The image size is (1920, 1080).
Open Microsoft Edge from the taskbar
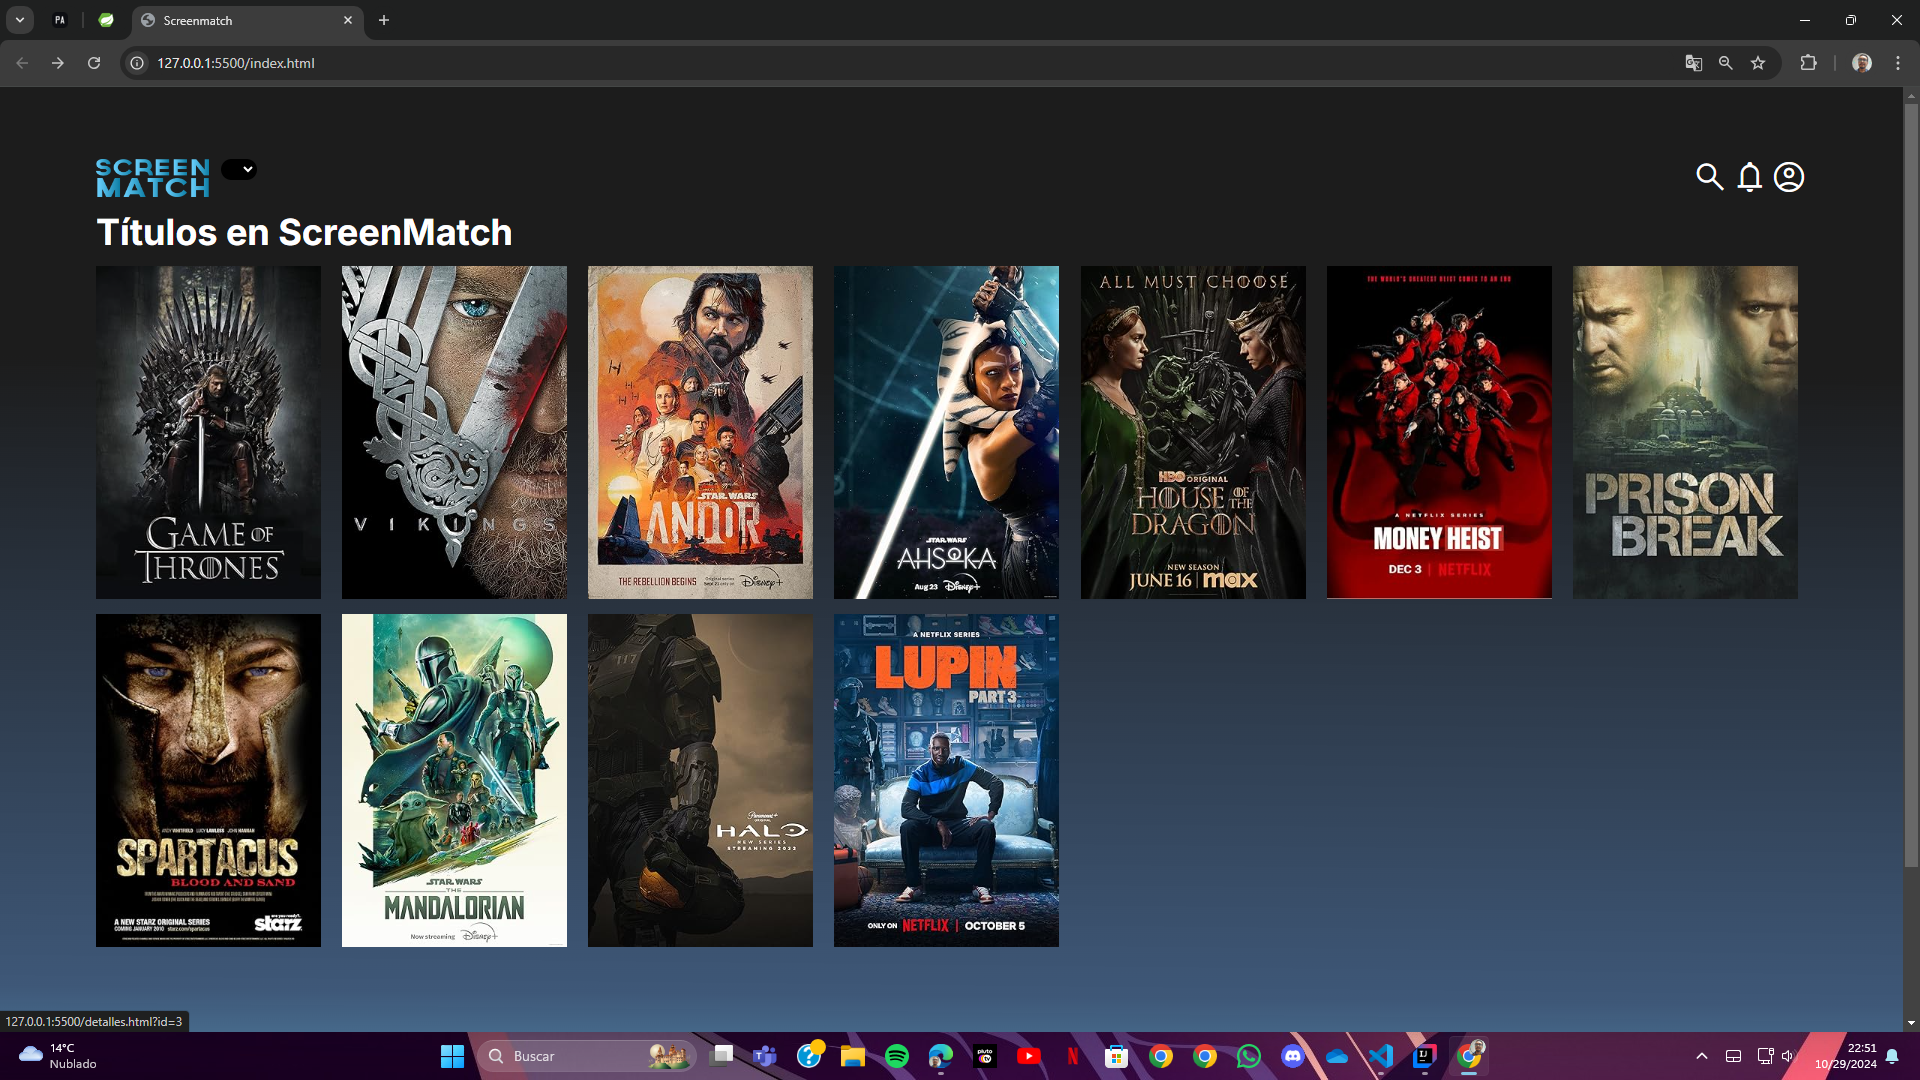click(941, 1056)
